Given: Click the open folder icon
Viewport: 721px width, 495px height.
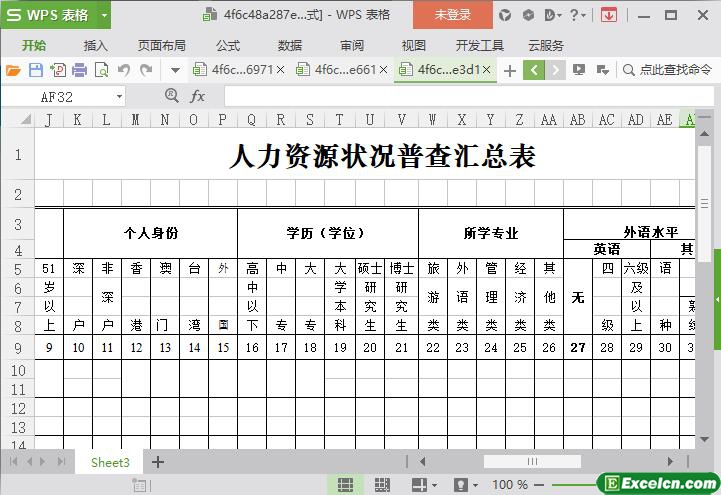Looking at the screenshot, I should click(13, 70).
